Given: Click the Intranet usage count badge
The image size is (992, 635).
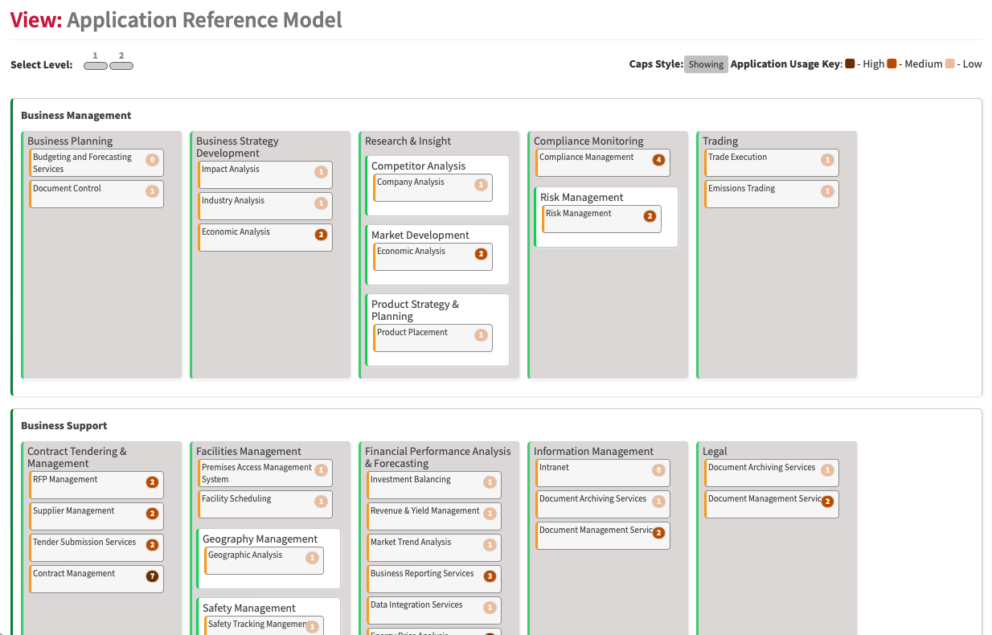Looking at the screenshot, I should 659,470.
